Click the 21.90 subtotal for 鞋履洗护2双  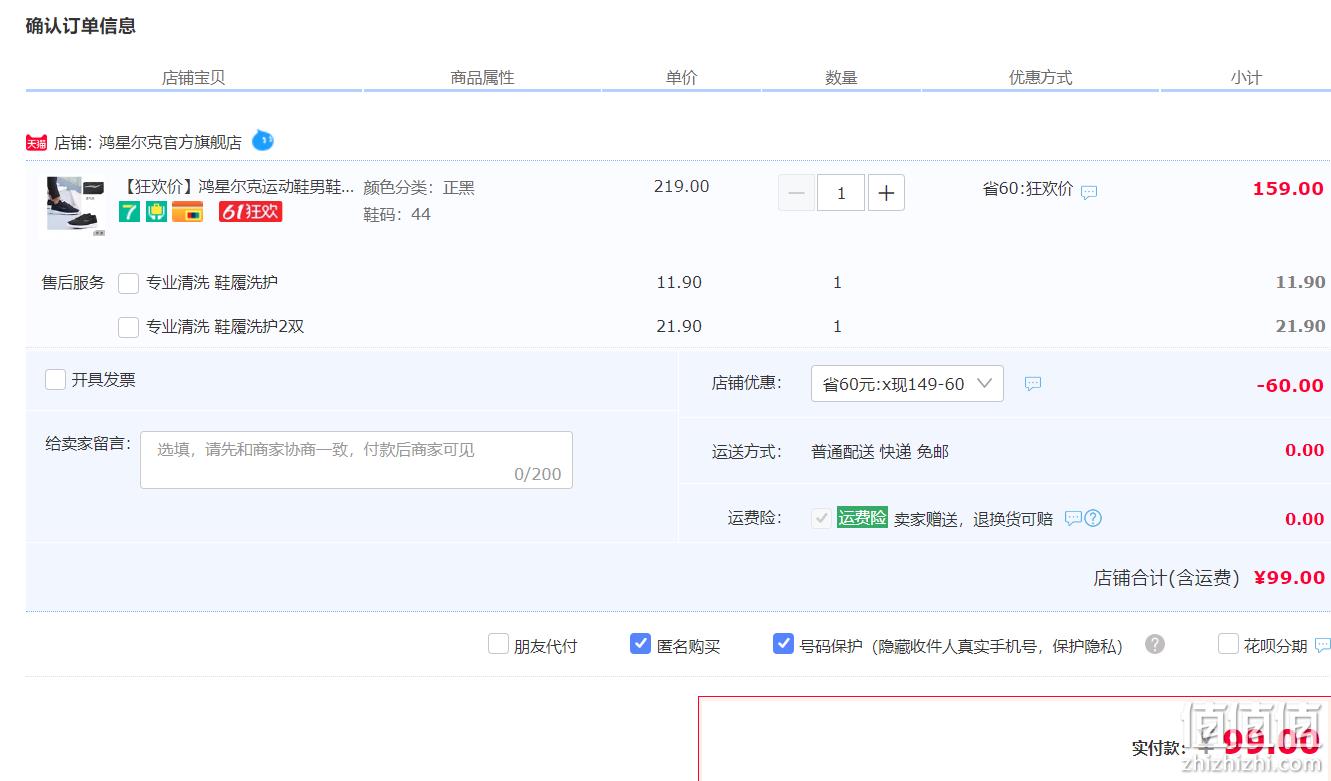[1300, 327]
